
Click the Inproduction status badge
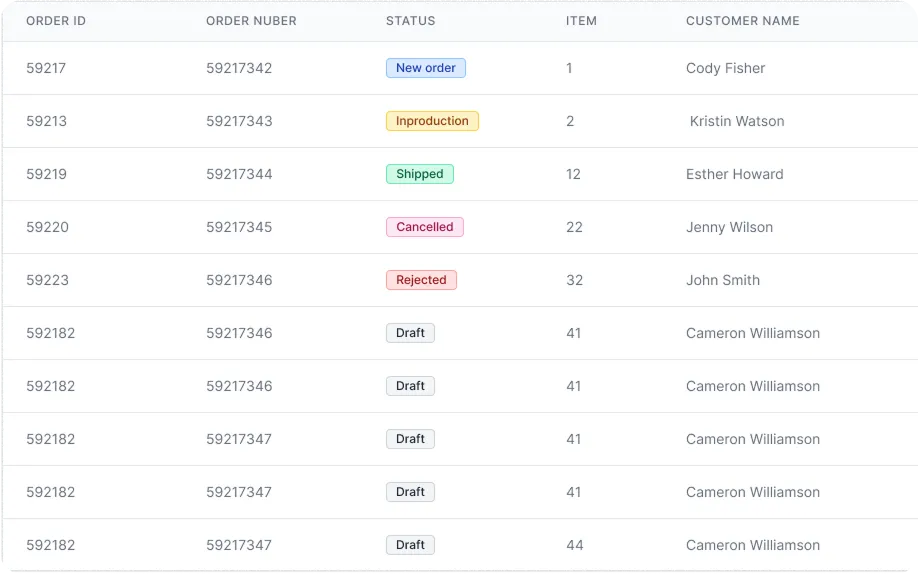pos(432,121)
